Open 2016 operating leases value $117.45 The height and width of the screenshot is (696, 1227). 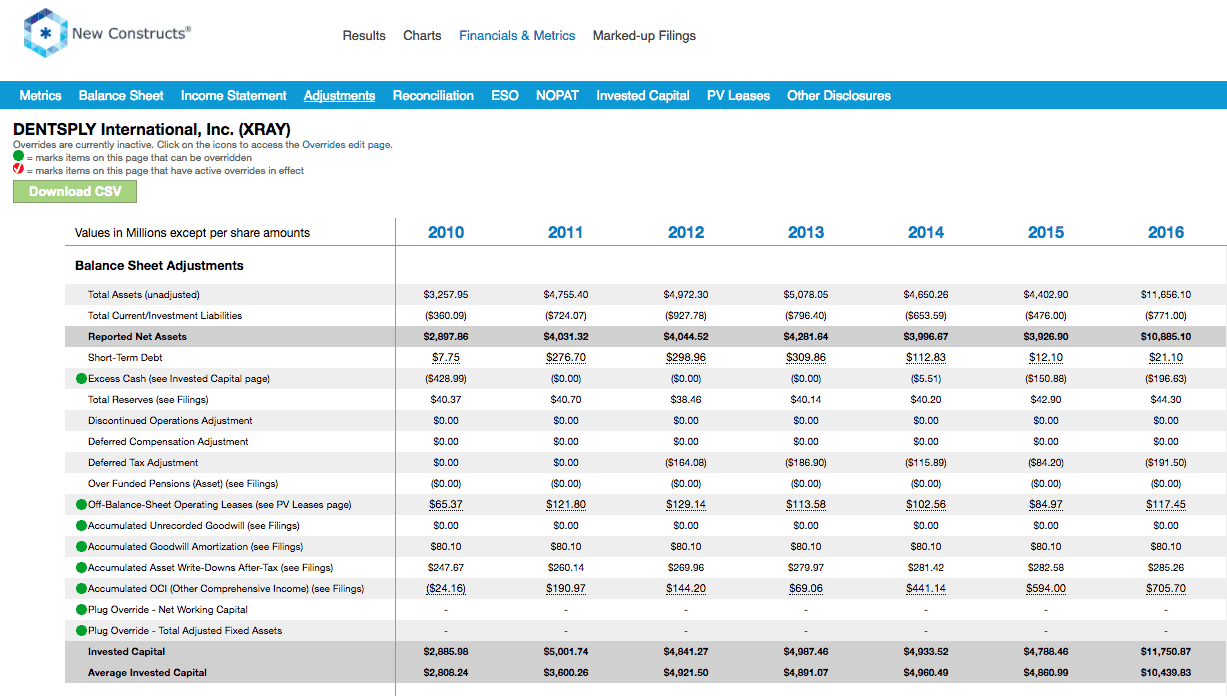coord(1166,505)
